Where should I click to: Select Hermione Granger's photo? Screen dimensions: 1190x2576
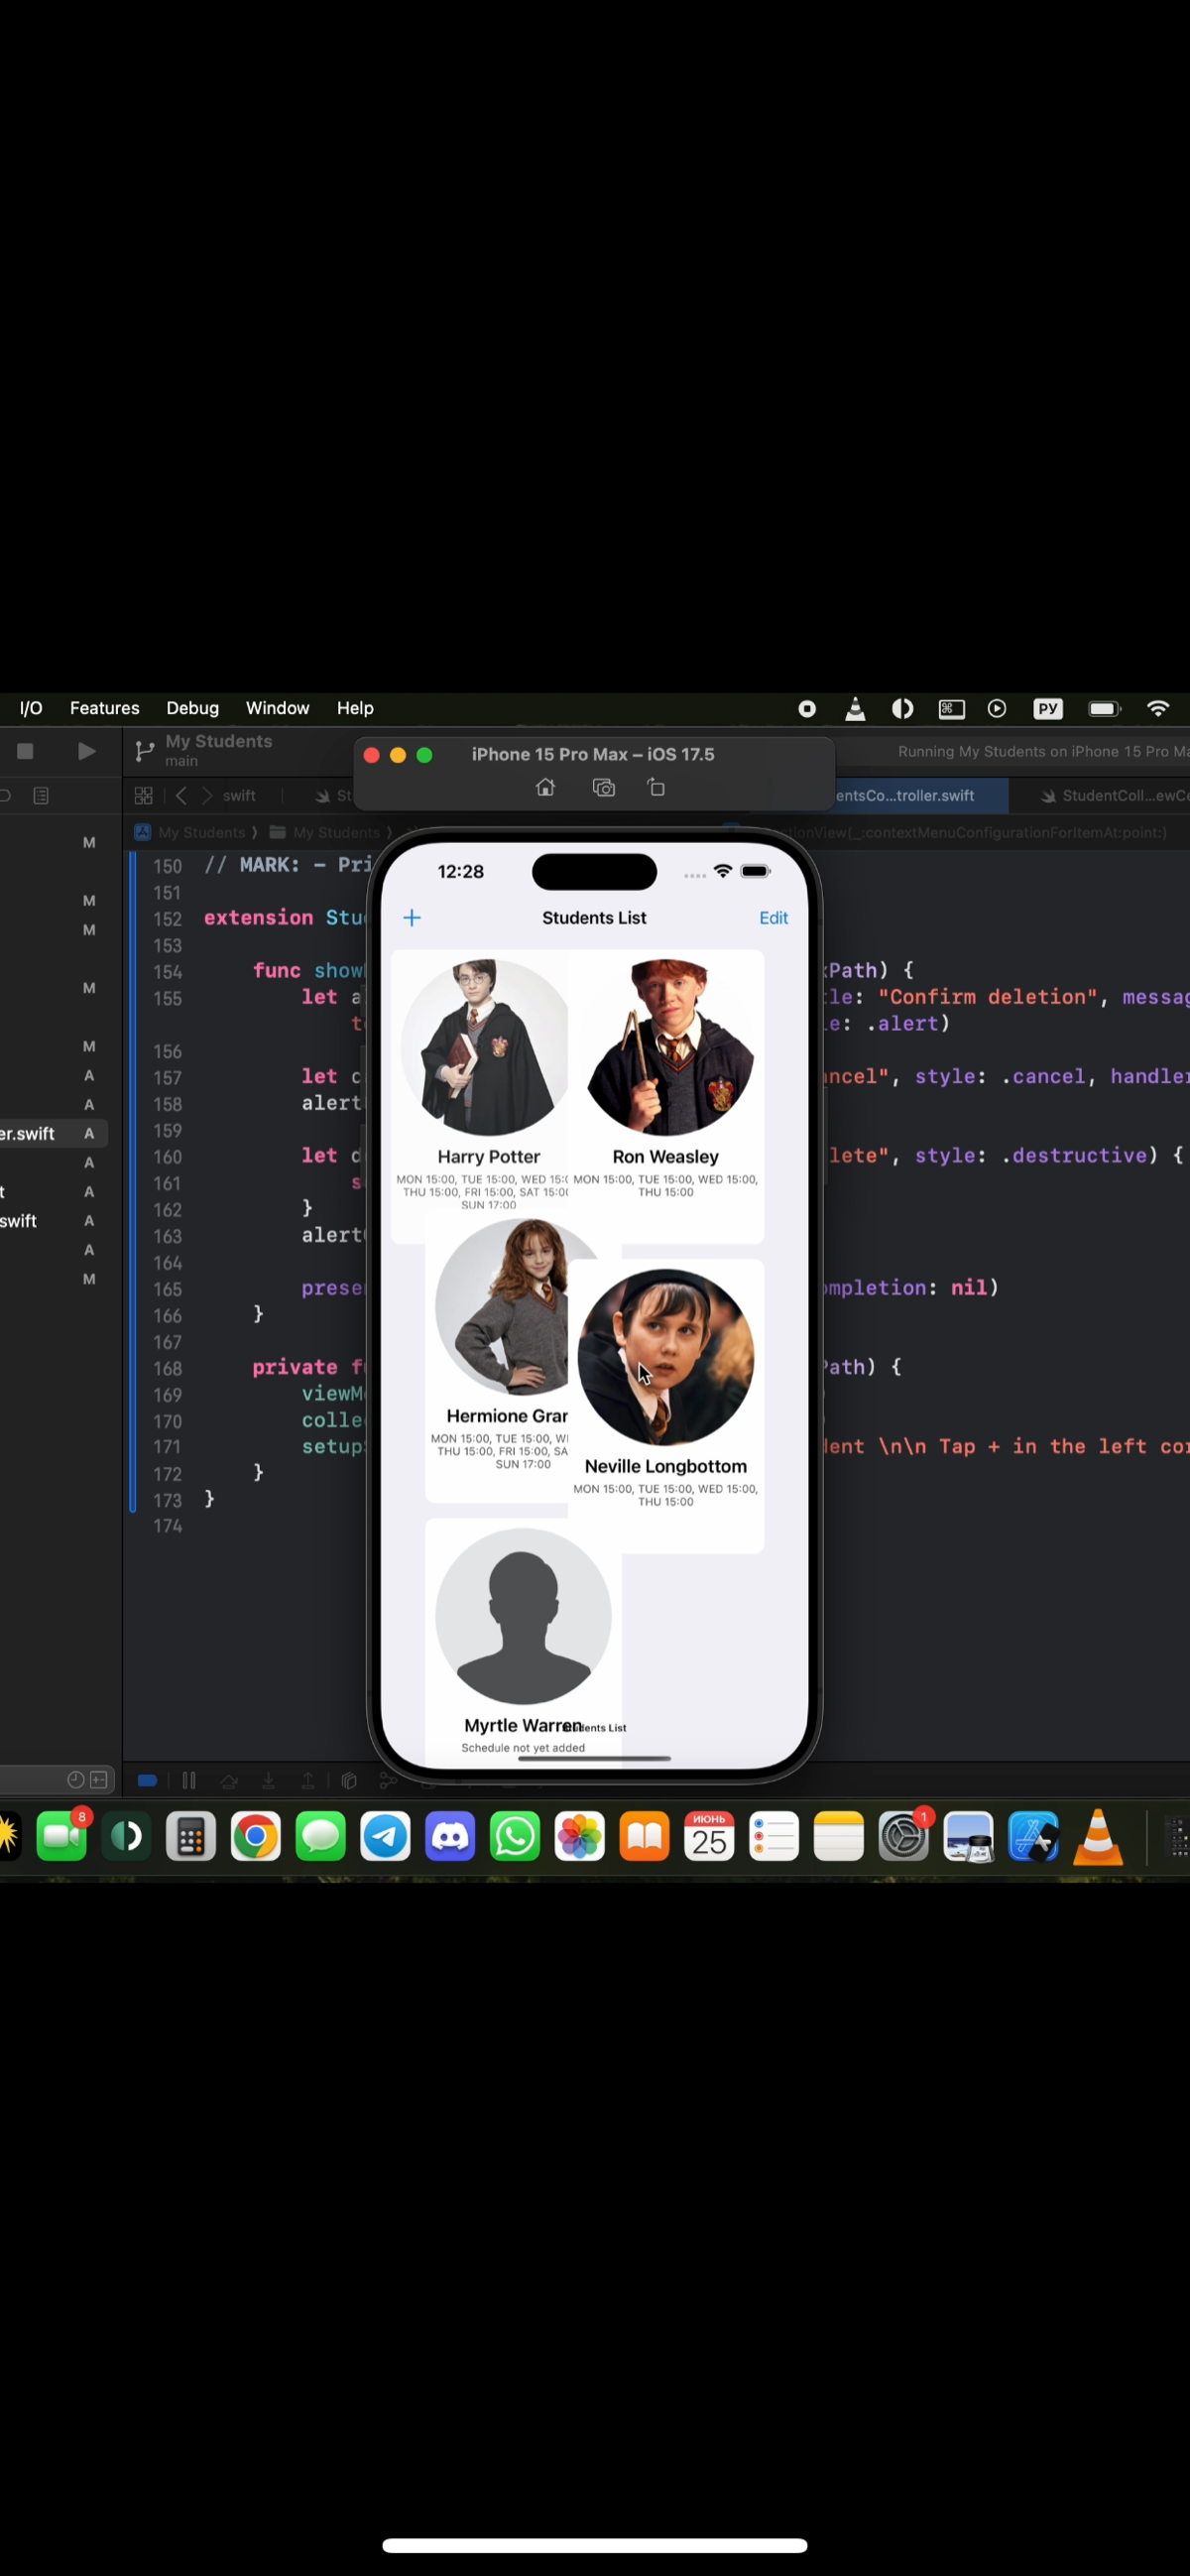point(502,1306)
